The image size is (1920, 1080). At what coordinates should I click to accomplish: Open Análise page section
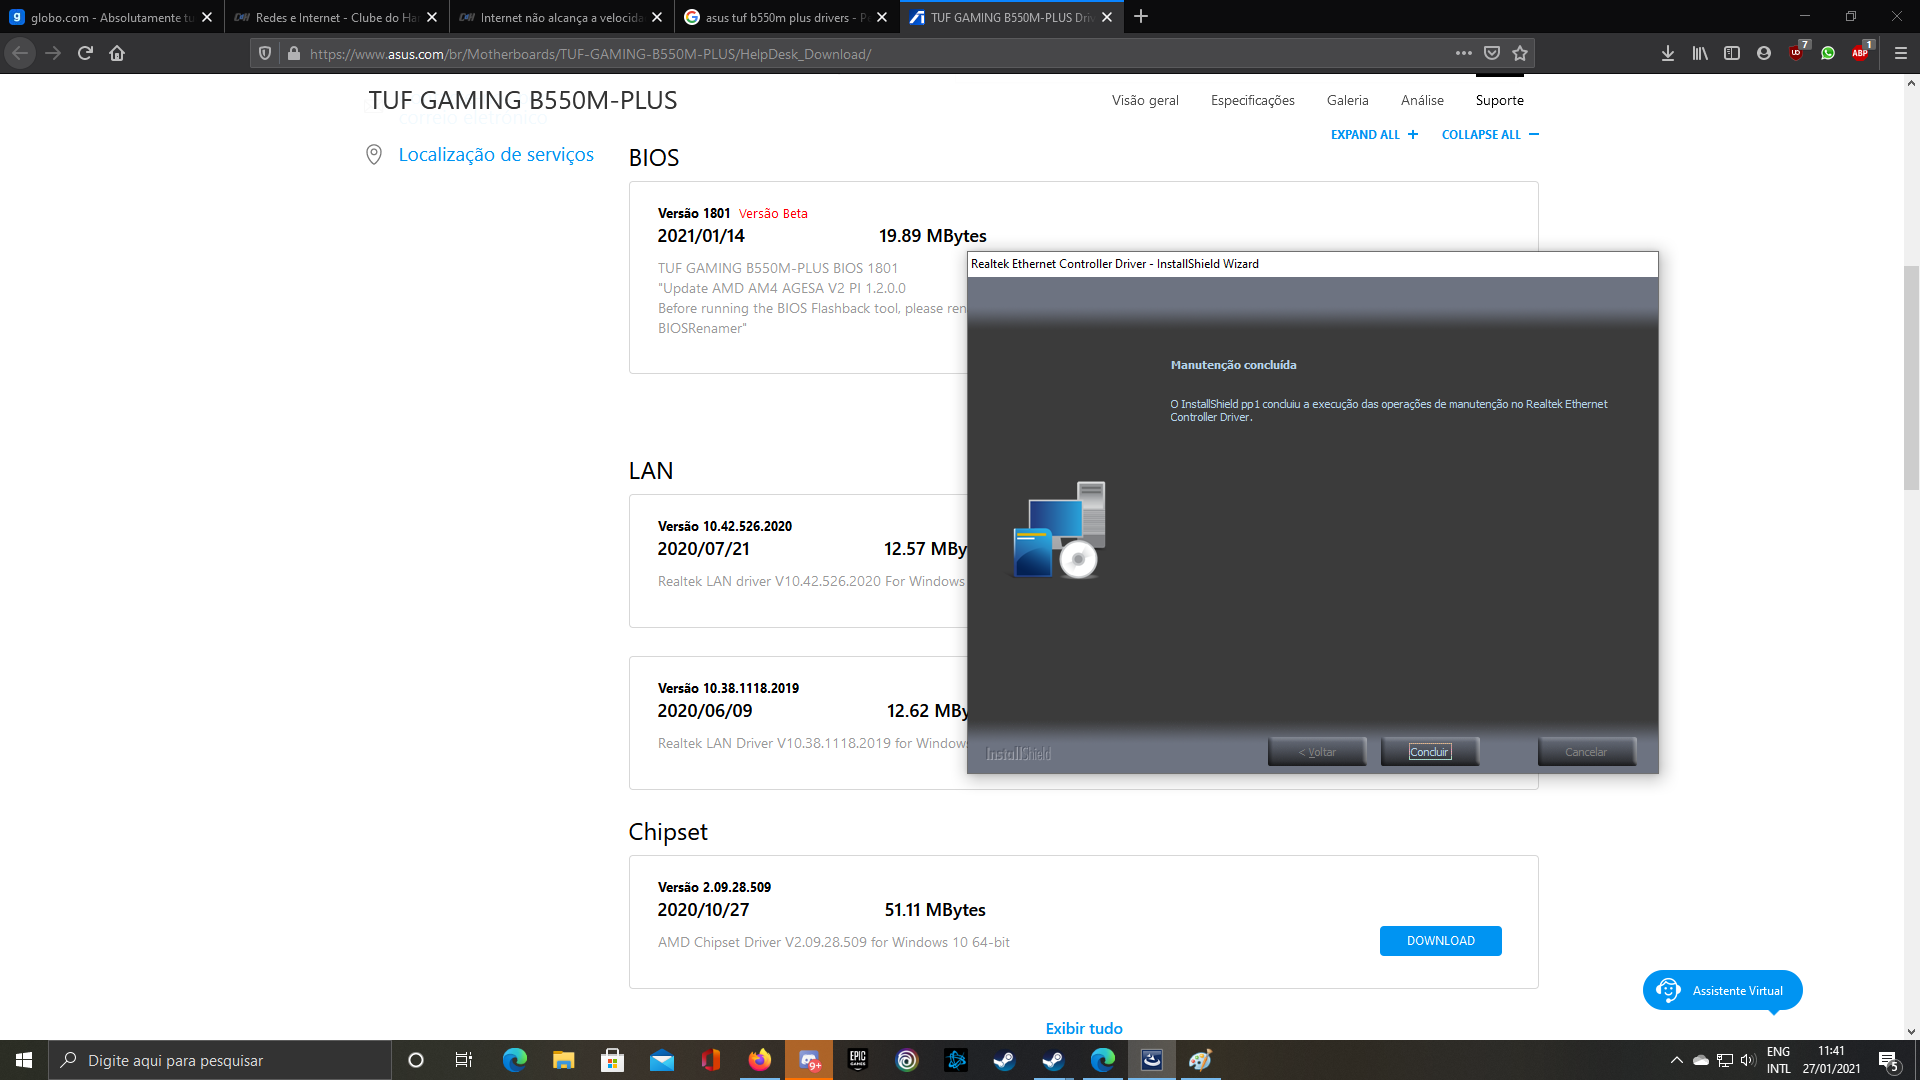click(1422, 100)
